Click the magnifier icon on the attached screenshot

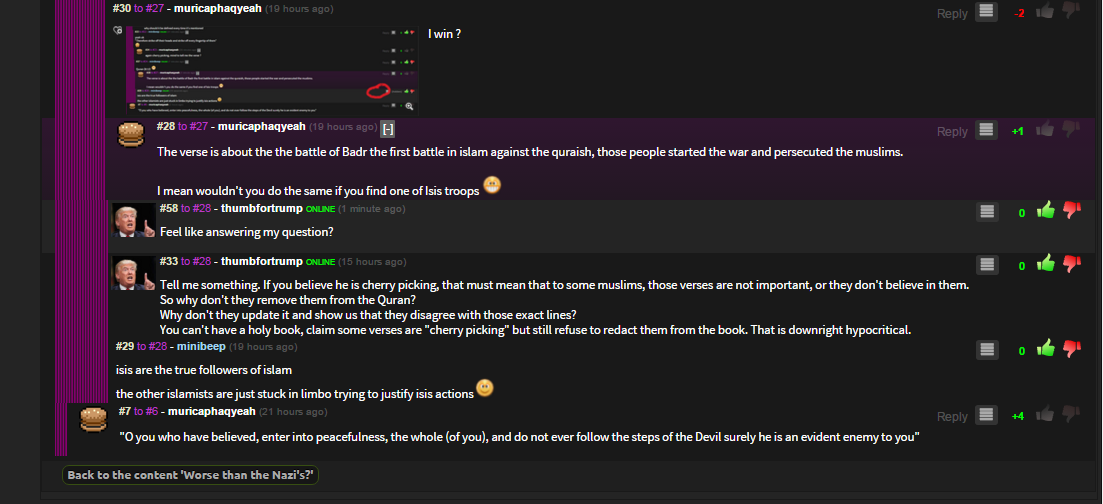[408, 106]
